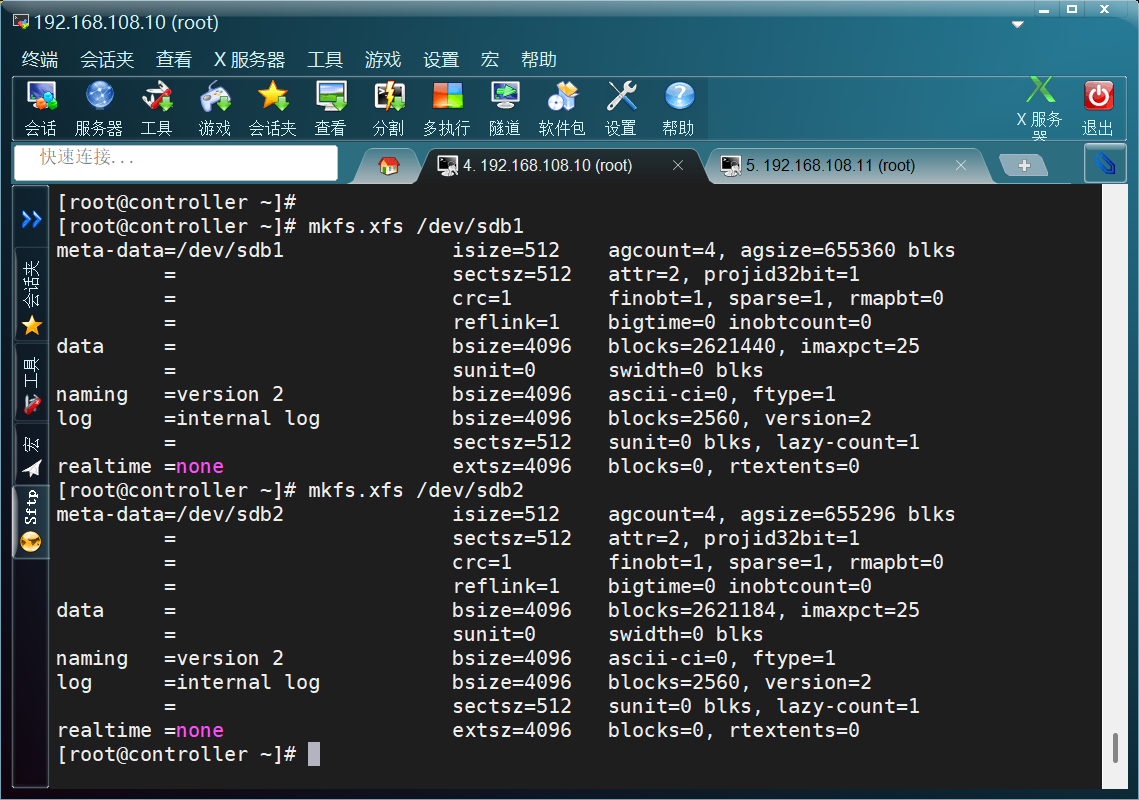This screenshot has height=800, width=1139.
Task: Click the red 退出 (Exit) icon
Action: (1098, 109)
